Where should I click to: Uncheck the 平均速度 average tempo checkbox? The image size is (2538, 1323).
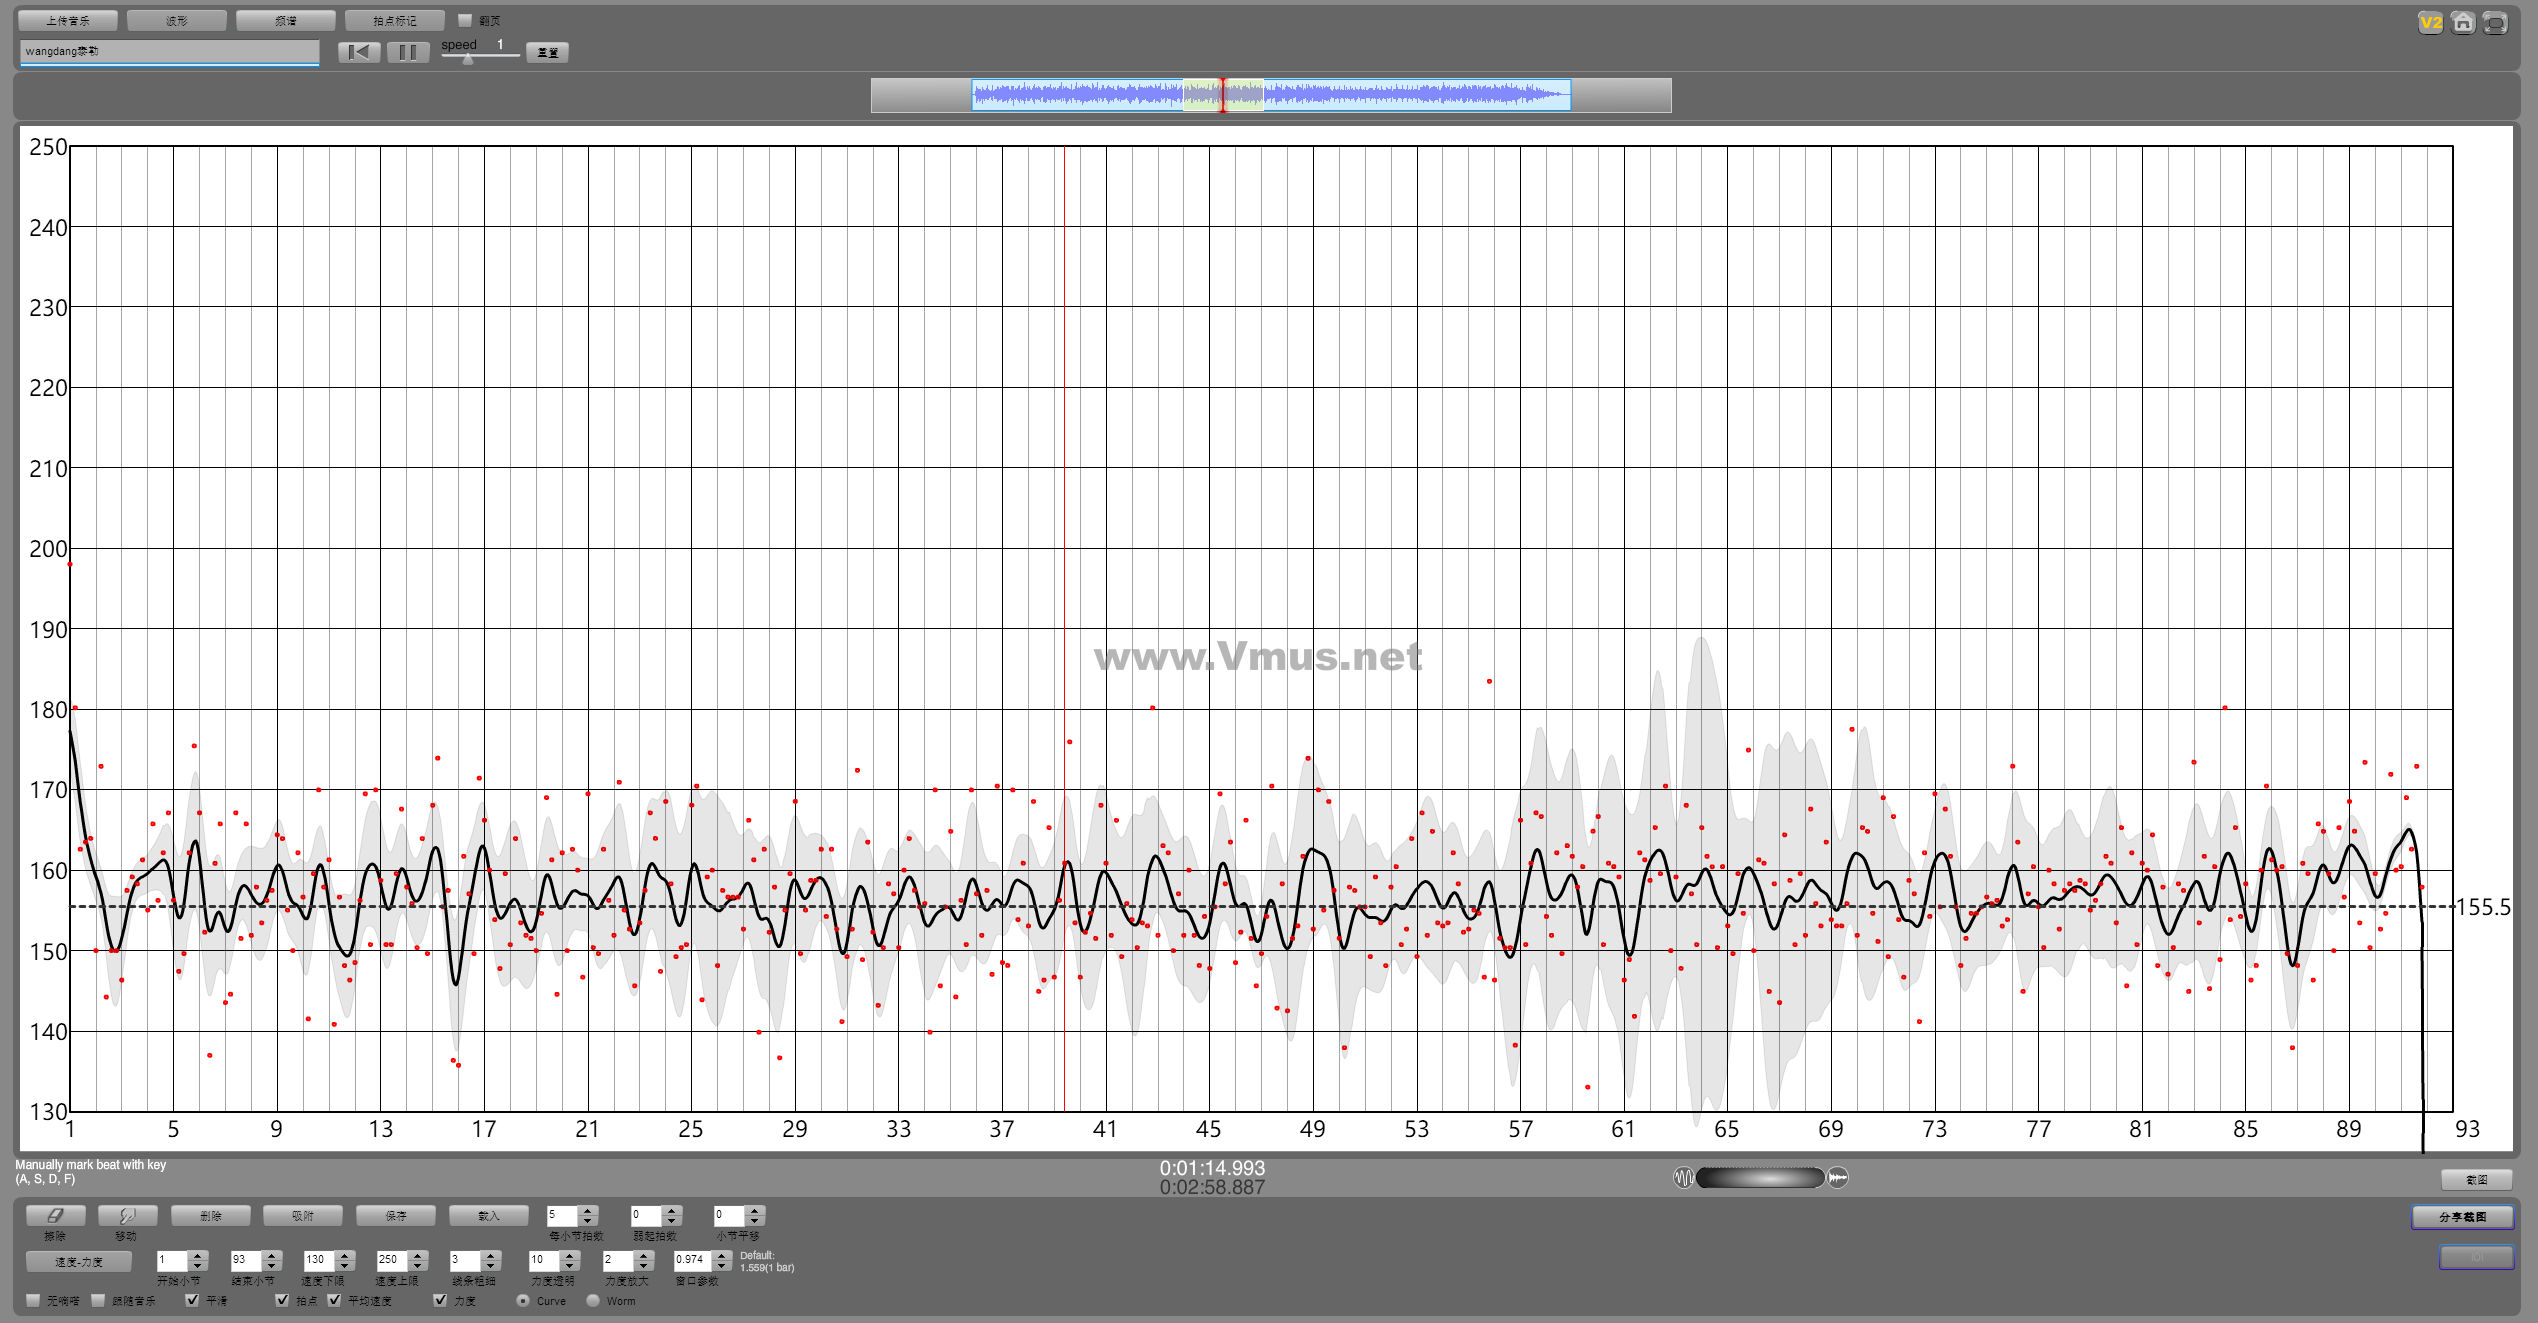[x=334, y=1300]
